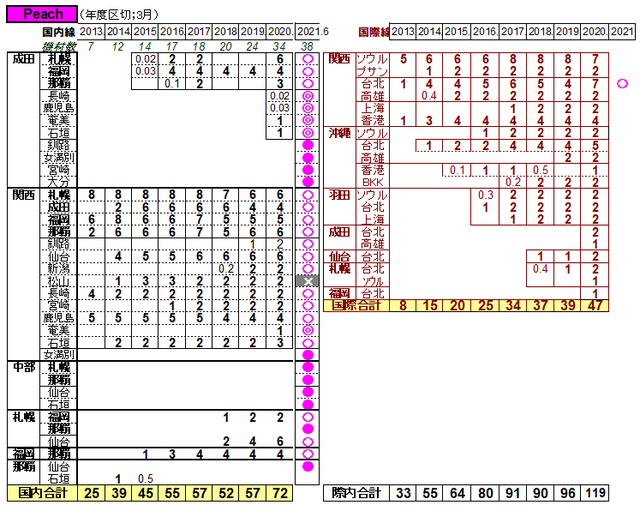The height and width of the screenshot is (511, 640).
Task: Click the 際内合計 value 33
Action: 403,493
